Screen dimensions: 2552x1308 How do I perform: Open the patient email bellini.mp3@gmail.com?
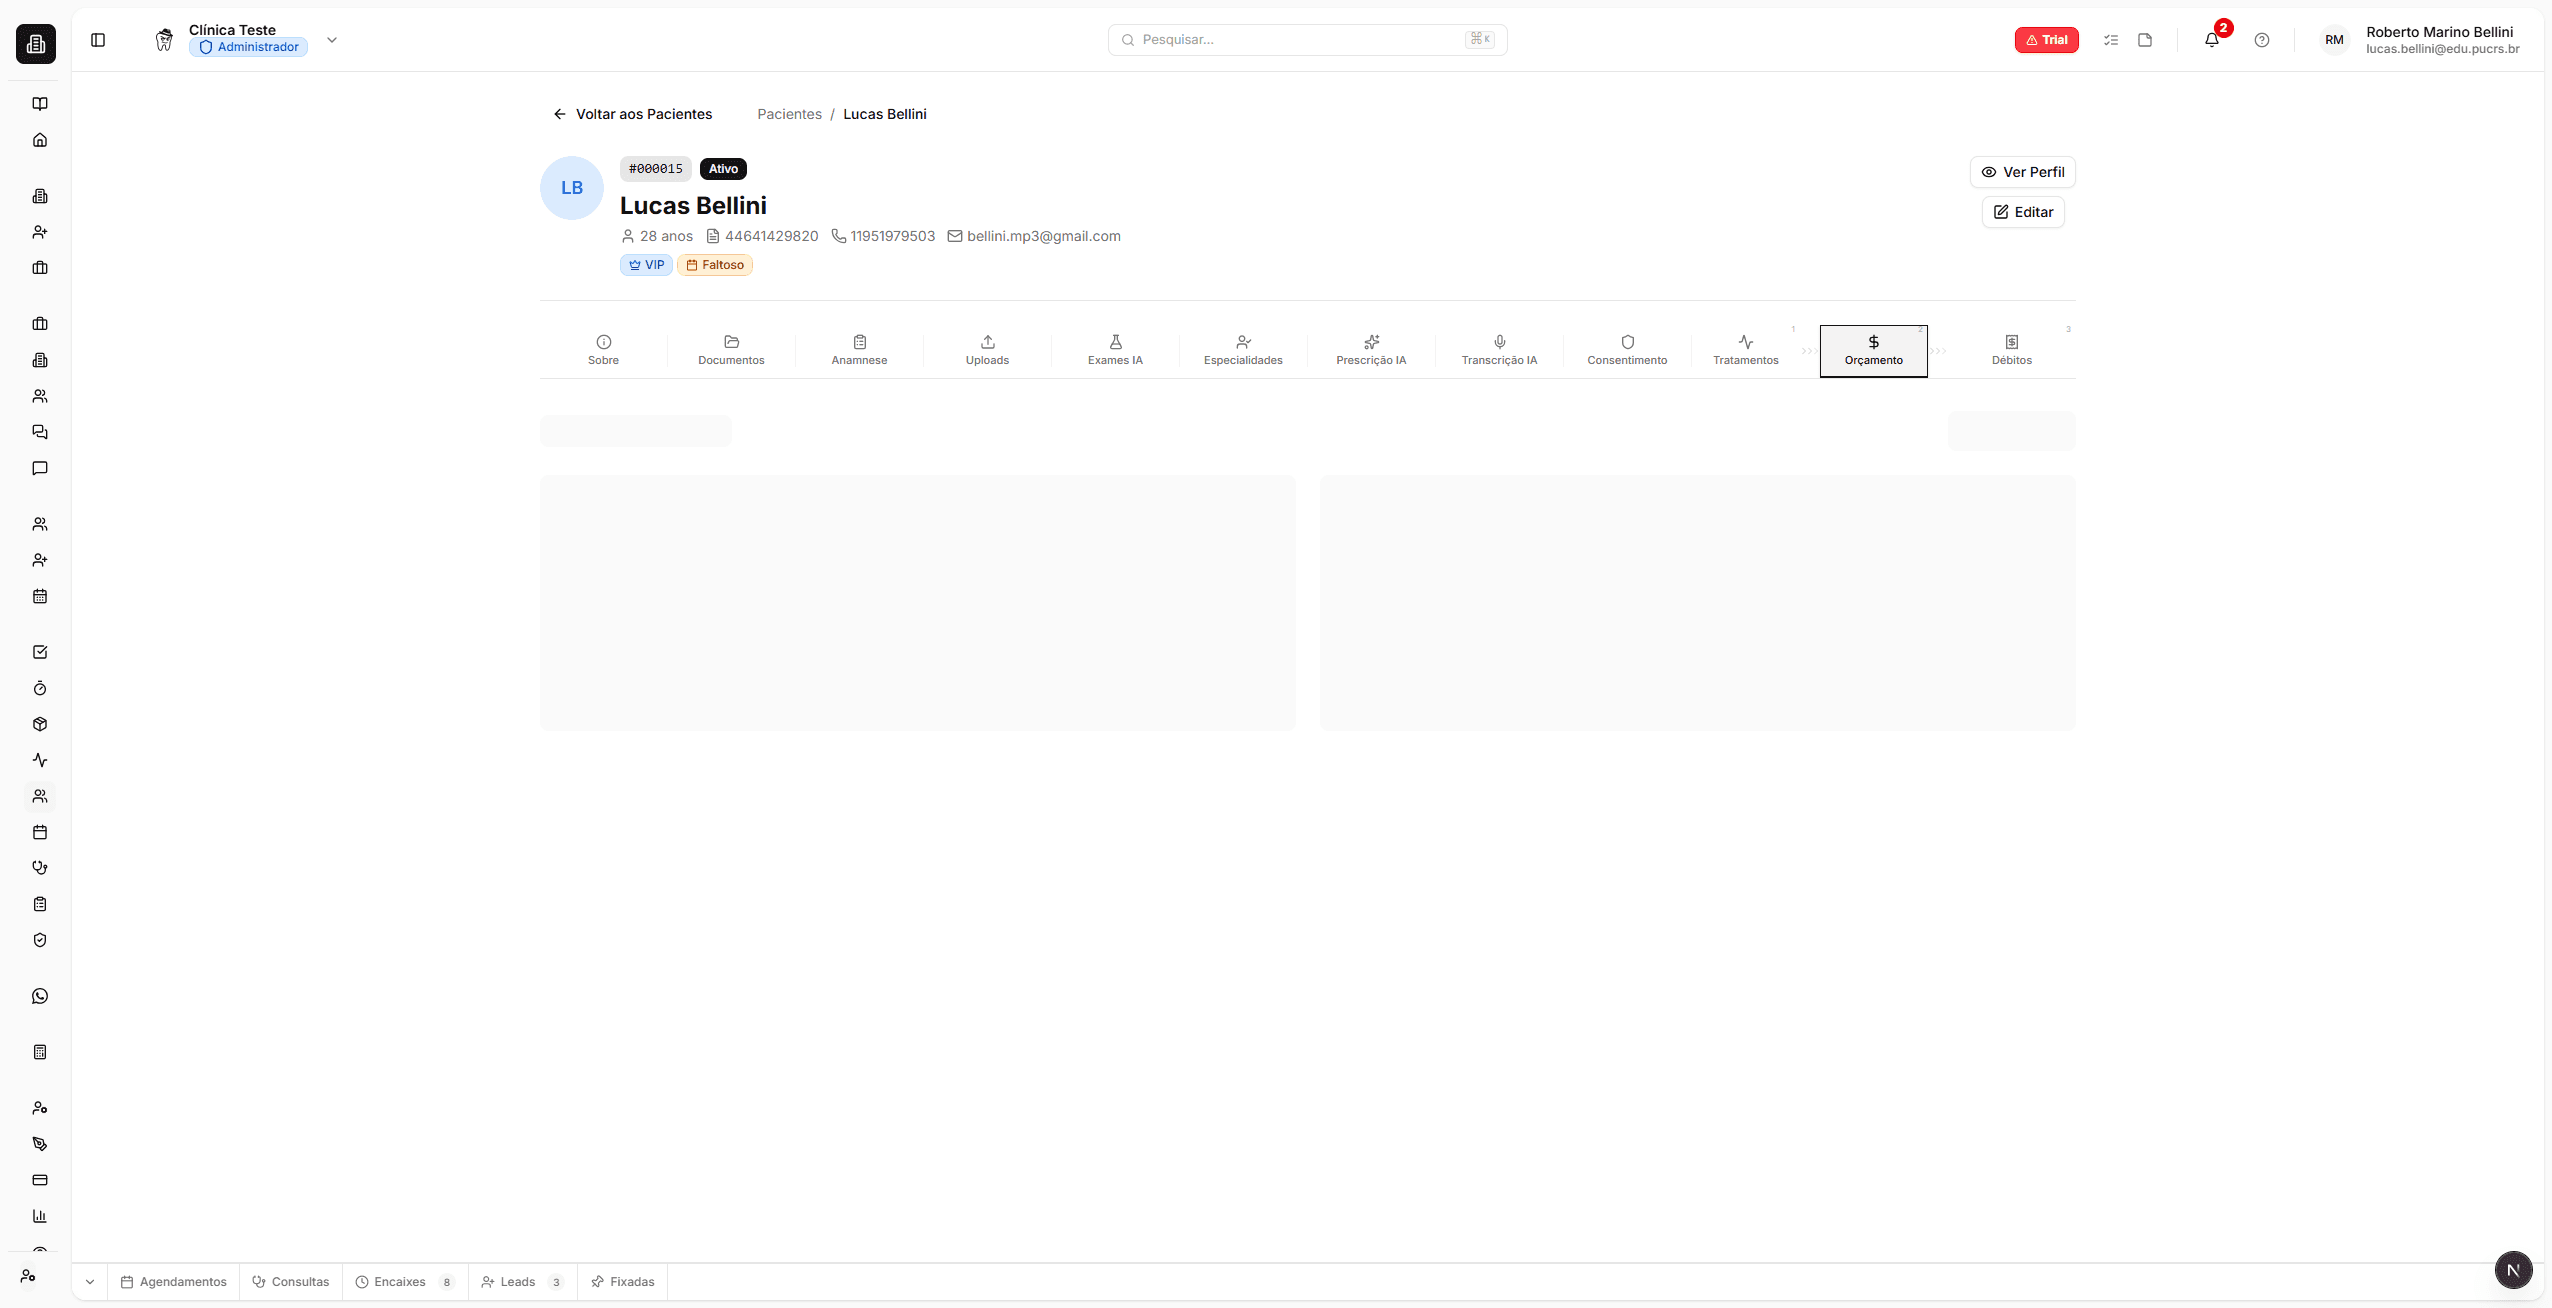coord(1044,236)
